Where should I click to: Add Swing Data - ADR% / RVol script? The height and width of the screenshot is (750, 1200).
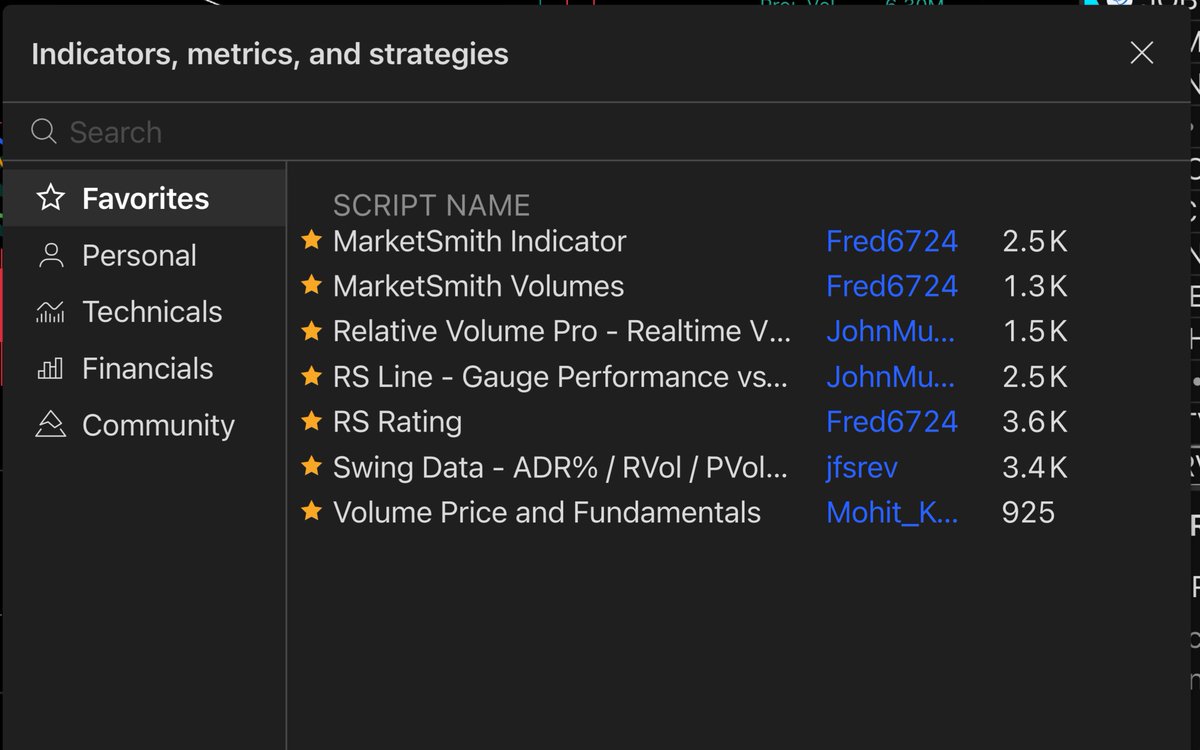click(x=560, y=467)
